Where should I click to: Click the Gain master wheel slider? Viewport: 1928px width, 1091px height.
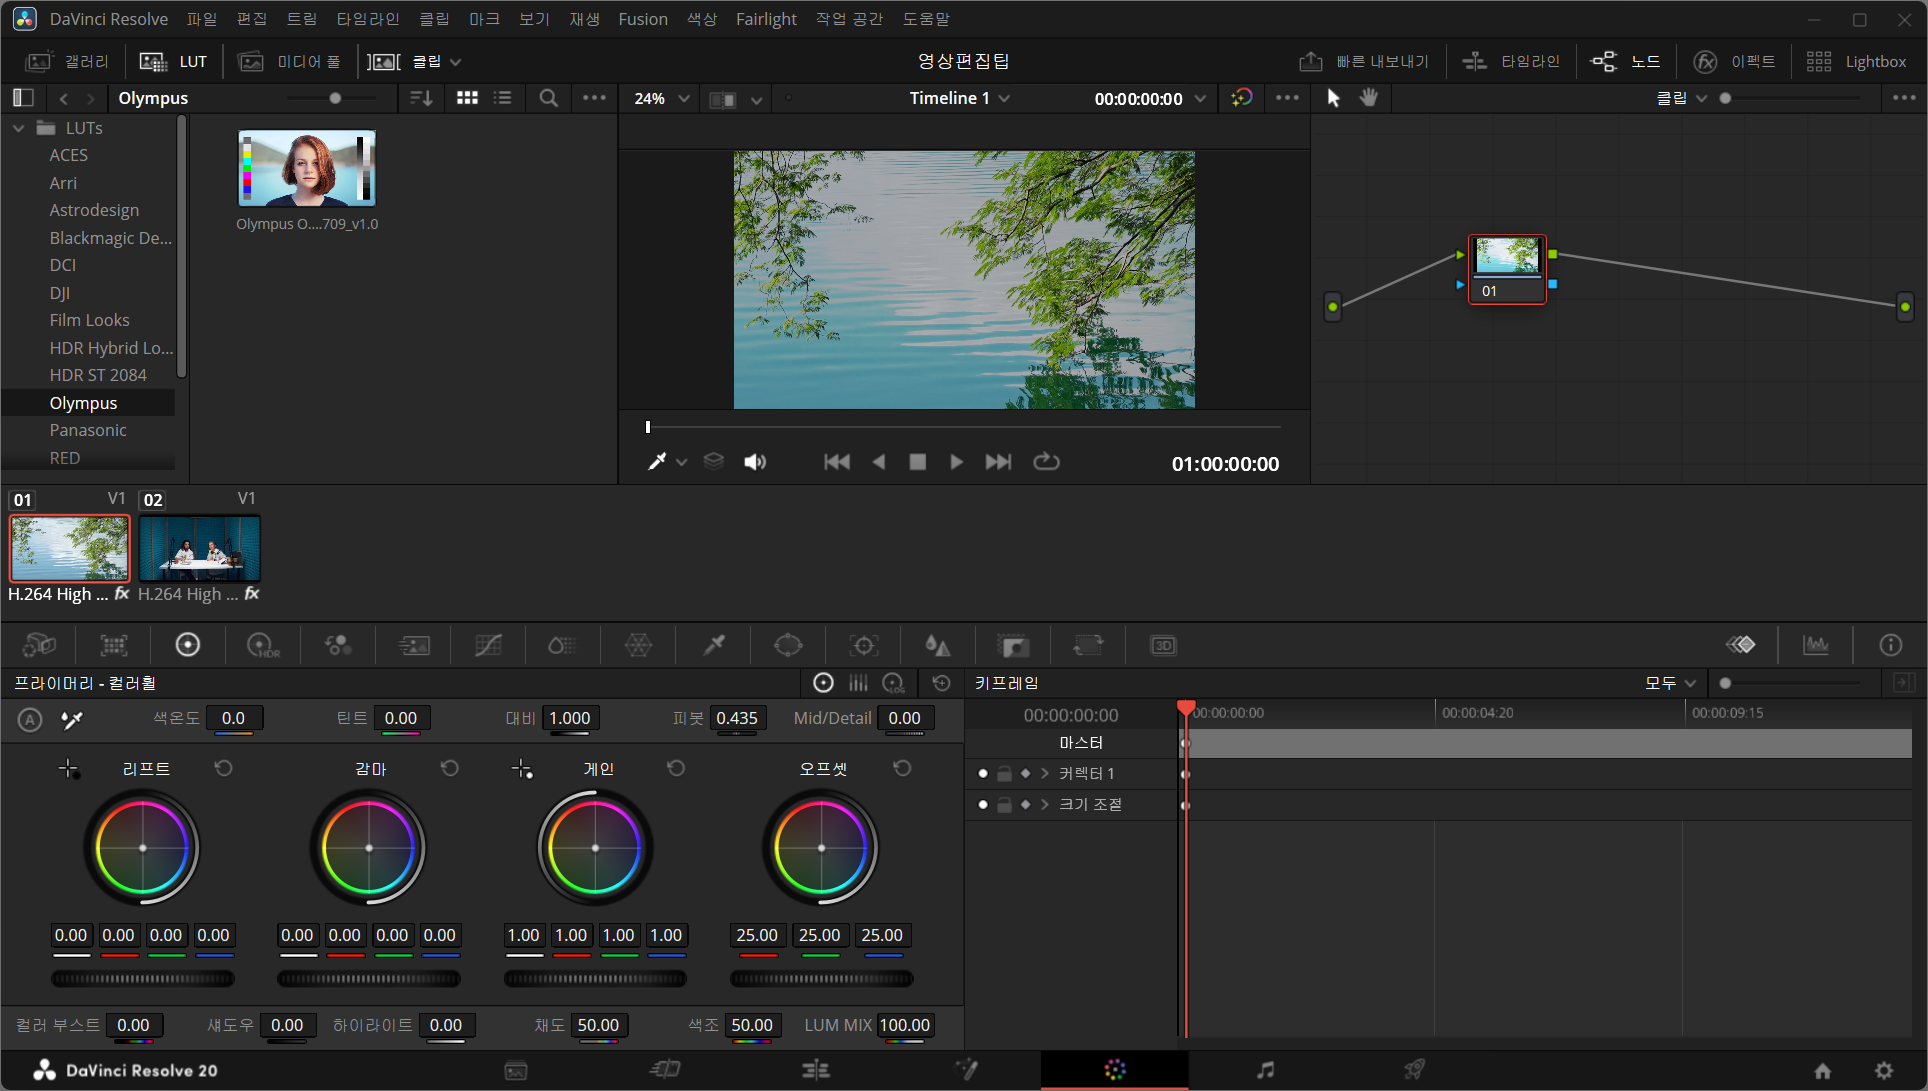[595, 979]
